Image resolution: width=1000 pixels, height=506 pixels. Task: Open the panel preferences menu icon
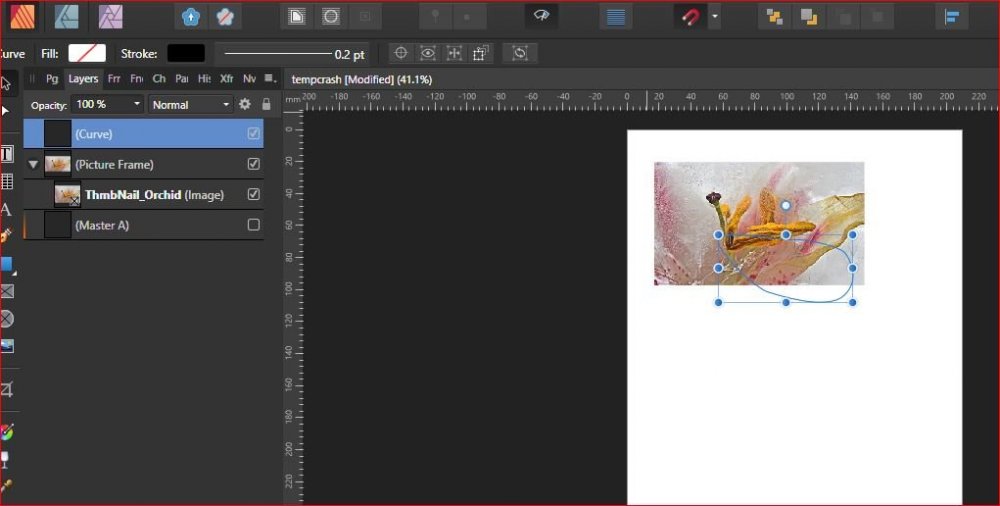pos(270,78)
